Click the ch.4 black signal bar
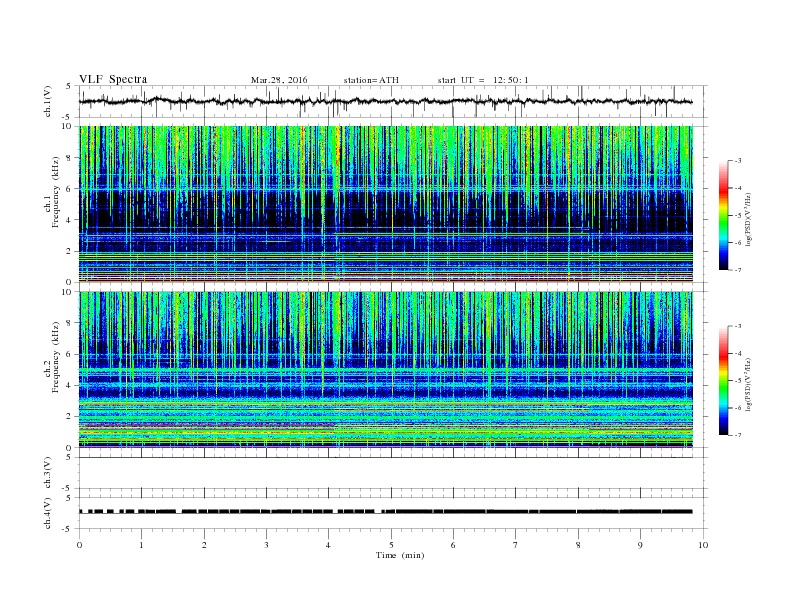Viewport: 792px width, 612px height. [385, 512]
